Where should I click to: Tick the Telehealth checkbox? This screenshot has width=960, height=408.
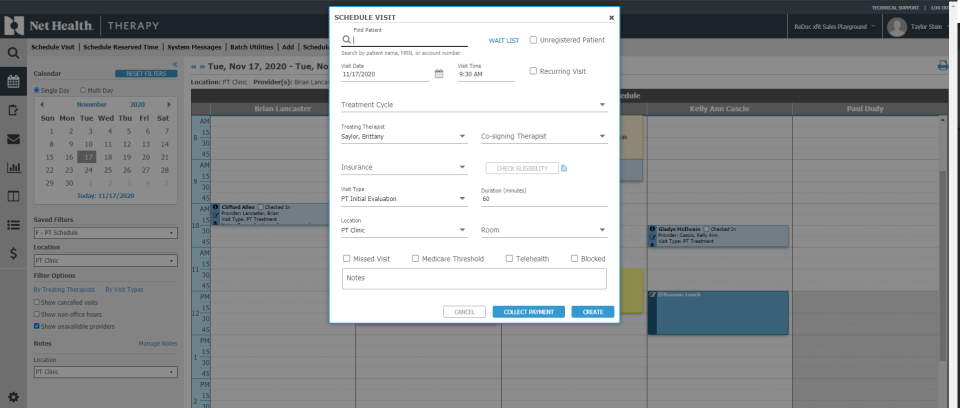(510, 259)
